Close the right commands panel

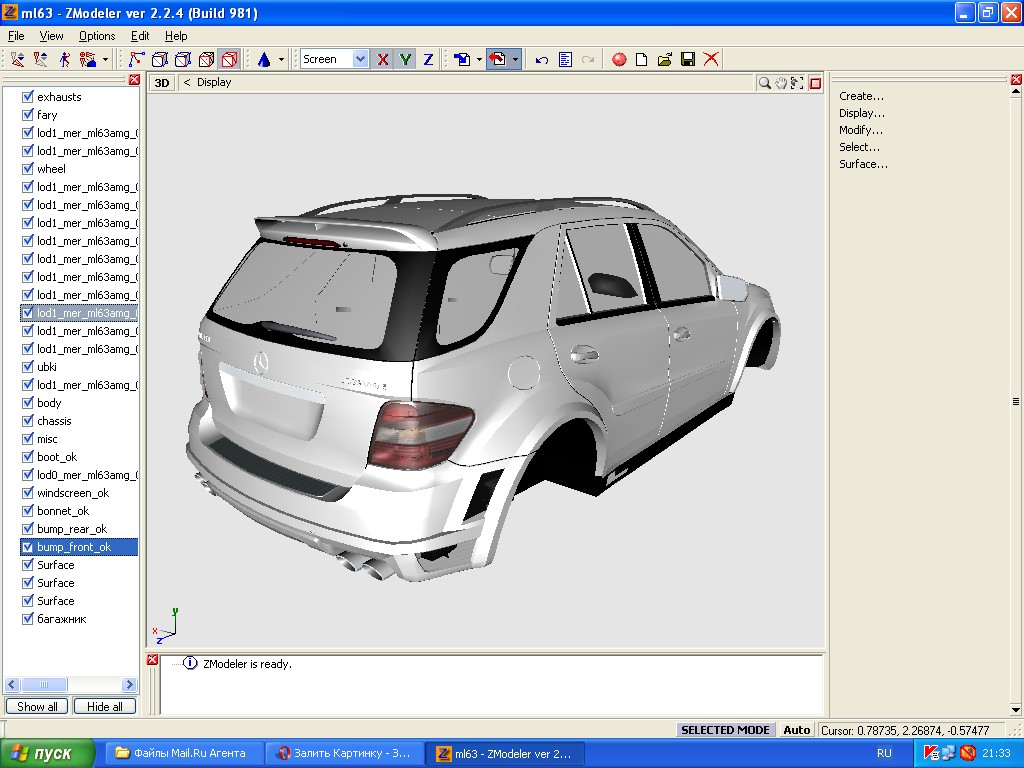click(x=1016, y=80)
